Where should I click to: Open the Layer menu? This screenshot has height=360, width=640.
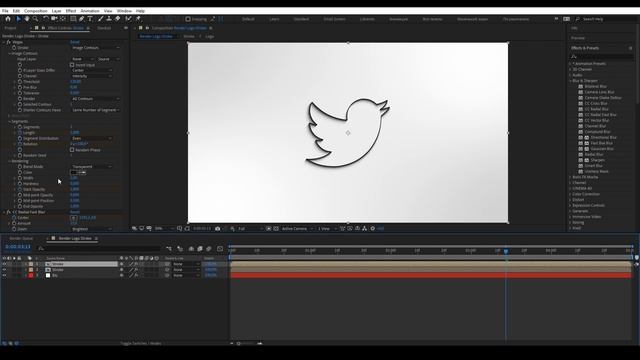(x=57, y=11)
